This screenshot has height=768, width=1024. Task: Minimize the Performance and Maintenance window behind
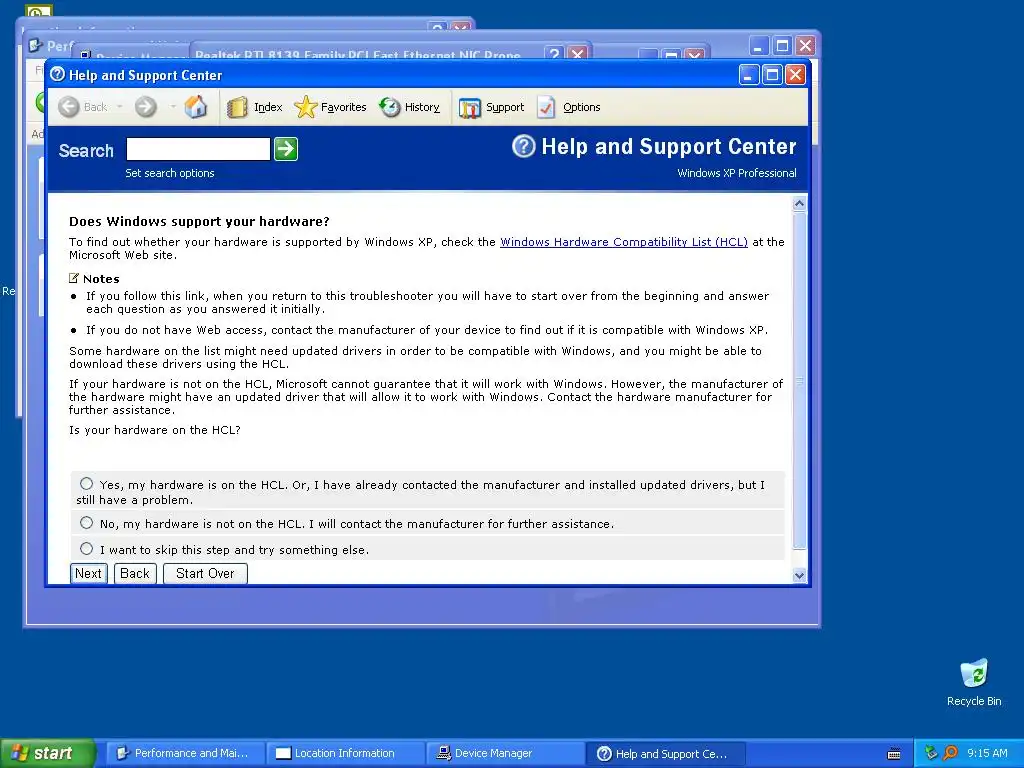coord(758,46)
